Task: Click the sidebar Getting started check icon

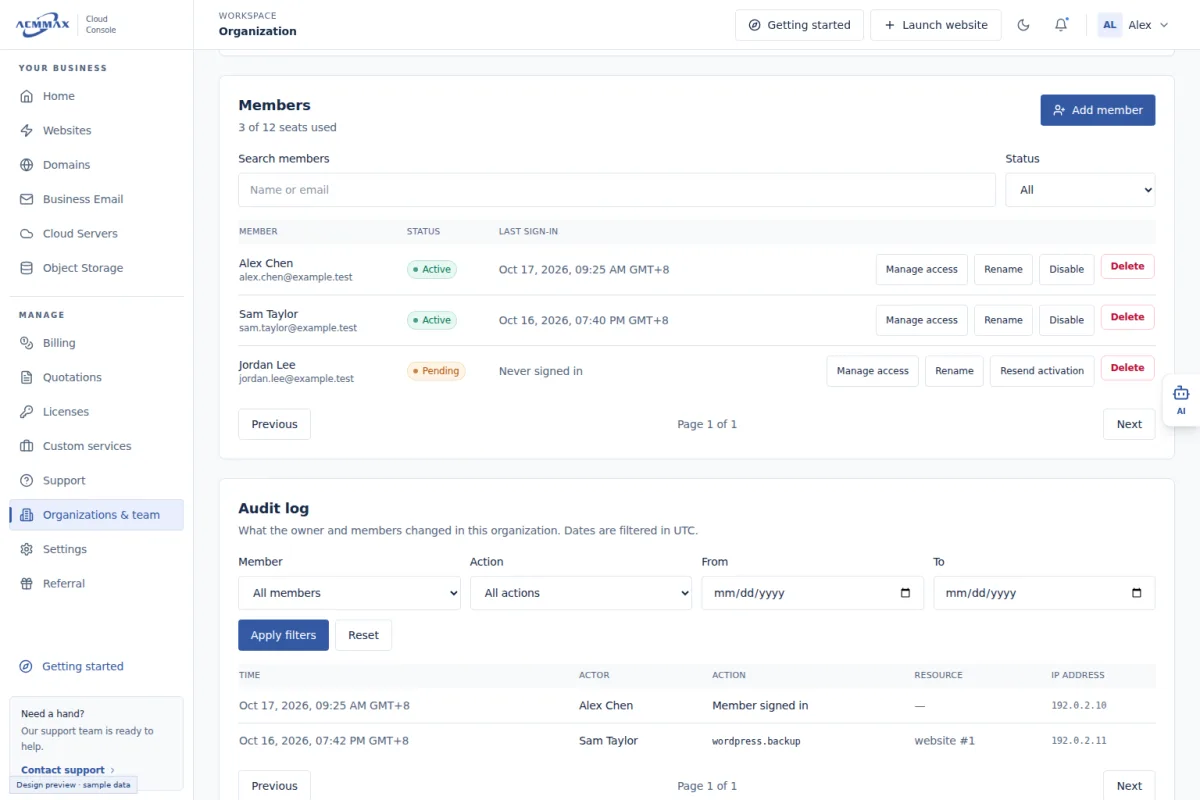Action: point(27,666)
